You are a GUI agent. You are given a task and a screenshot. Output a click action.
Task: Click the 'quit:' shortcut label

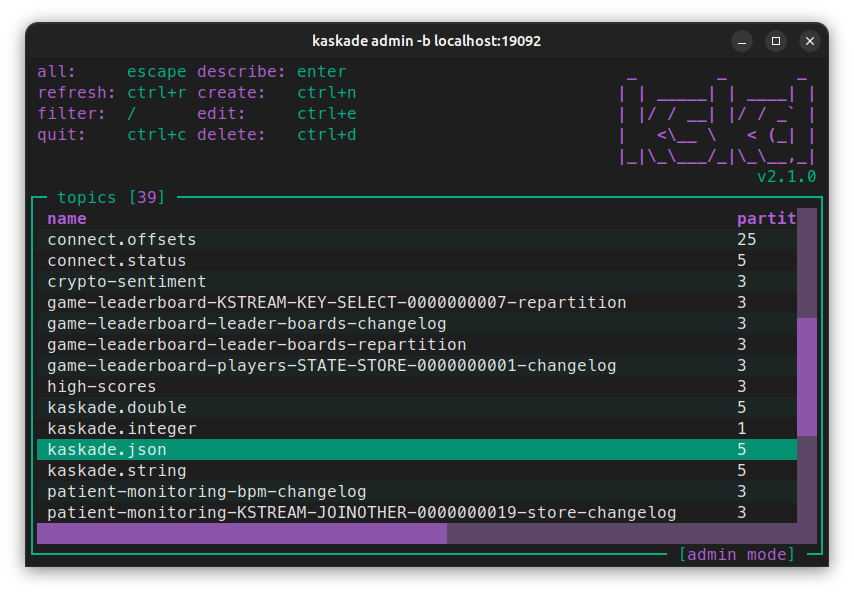point(62,135)
